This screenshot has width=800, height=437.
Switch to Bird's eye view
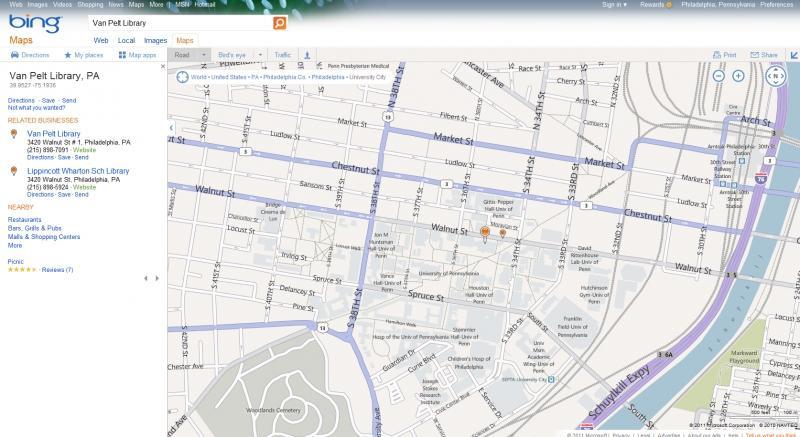point(232,55)
